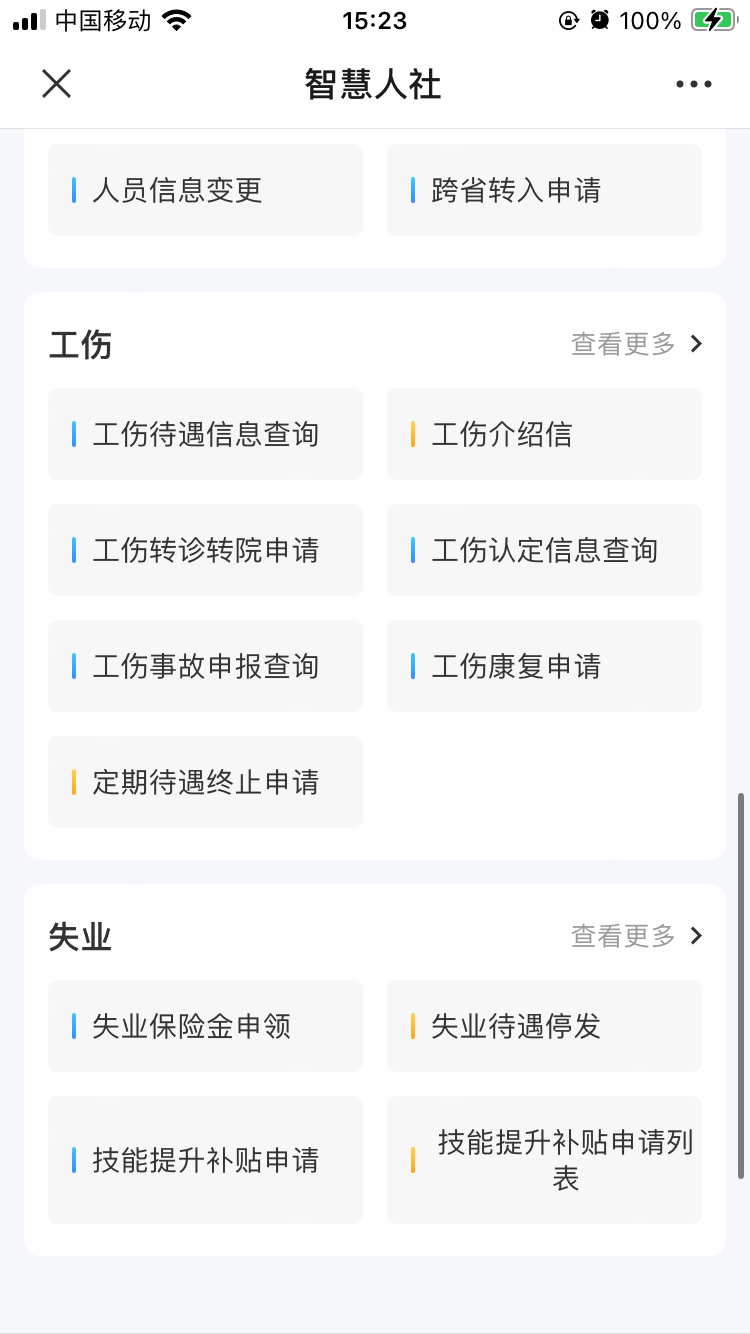Viewport: 750px width, 1334px height.
Task: Select 失业保险金申领
Action: pyautogui.click(x=205, y=1026)
